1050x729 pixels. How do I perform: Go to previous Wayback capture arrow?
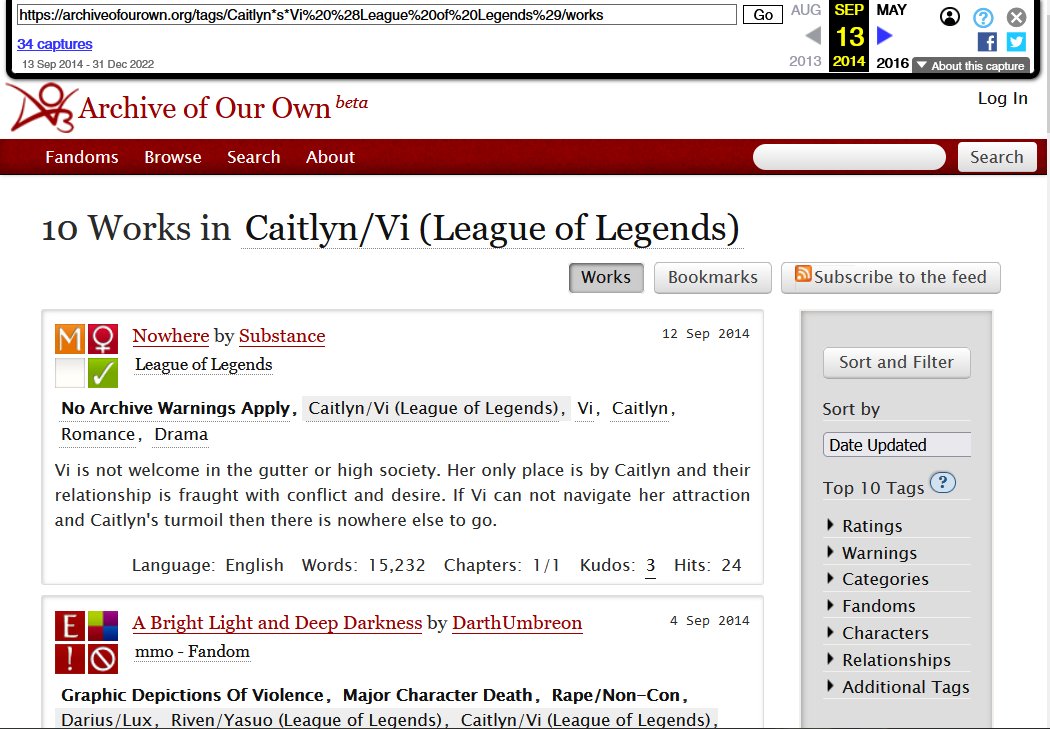pos(813,35)
